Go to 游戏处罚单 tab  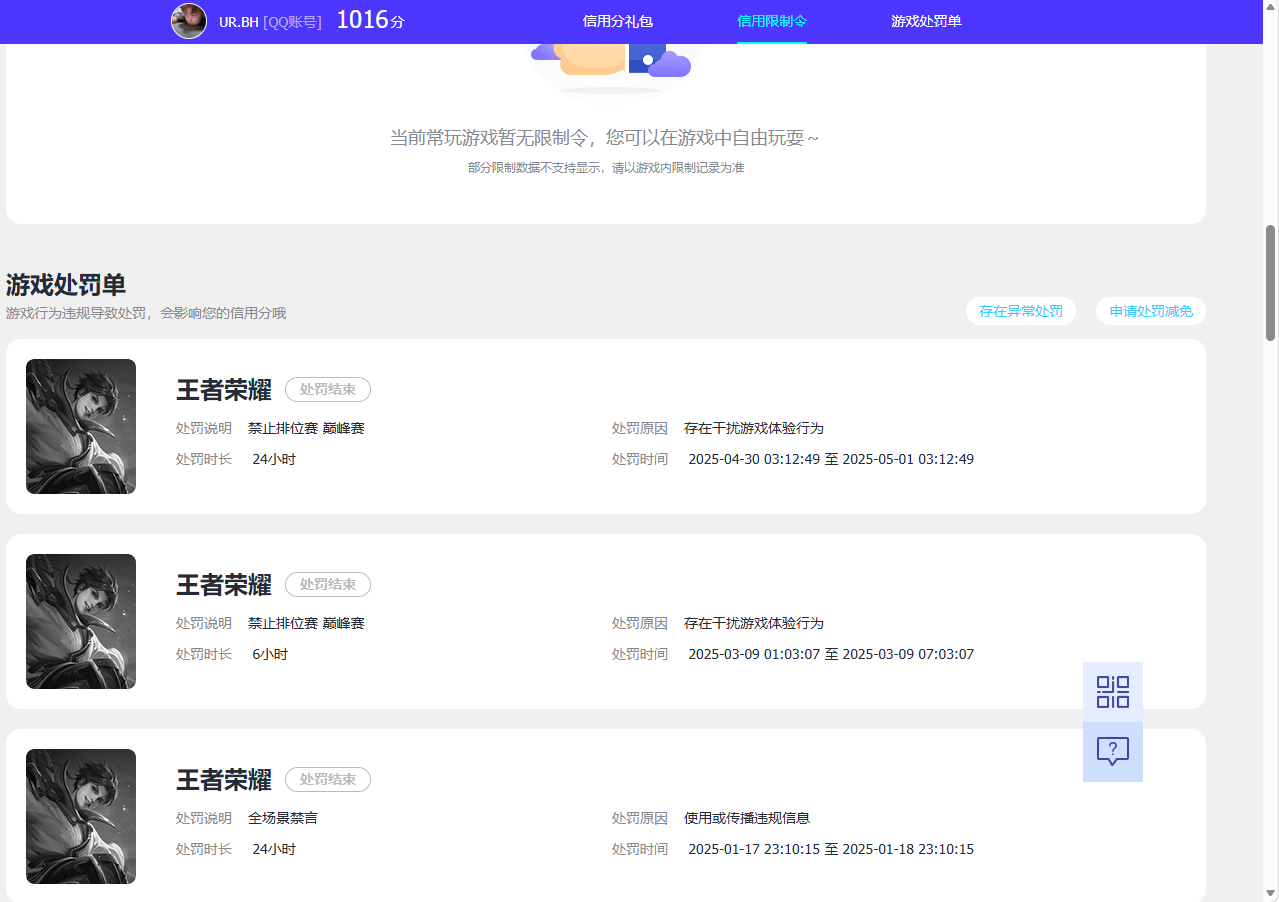[926, 21]
